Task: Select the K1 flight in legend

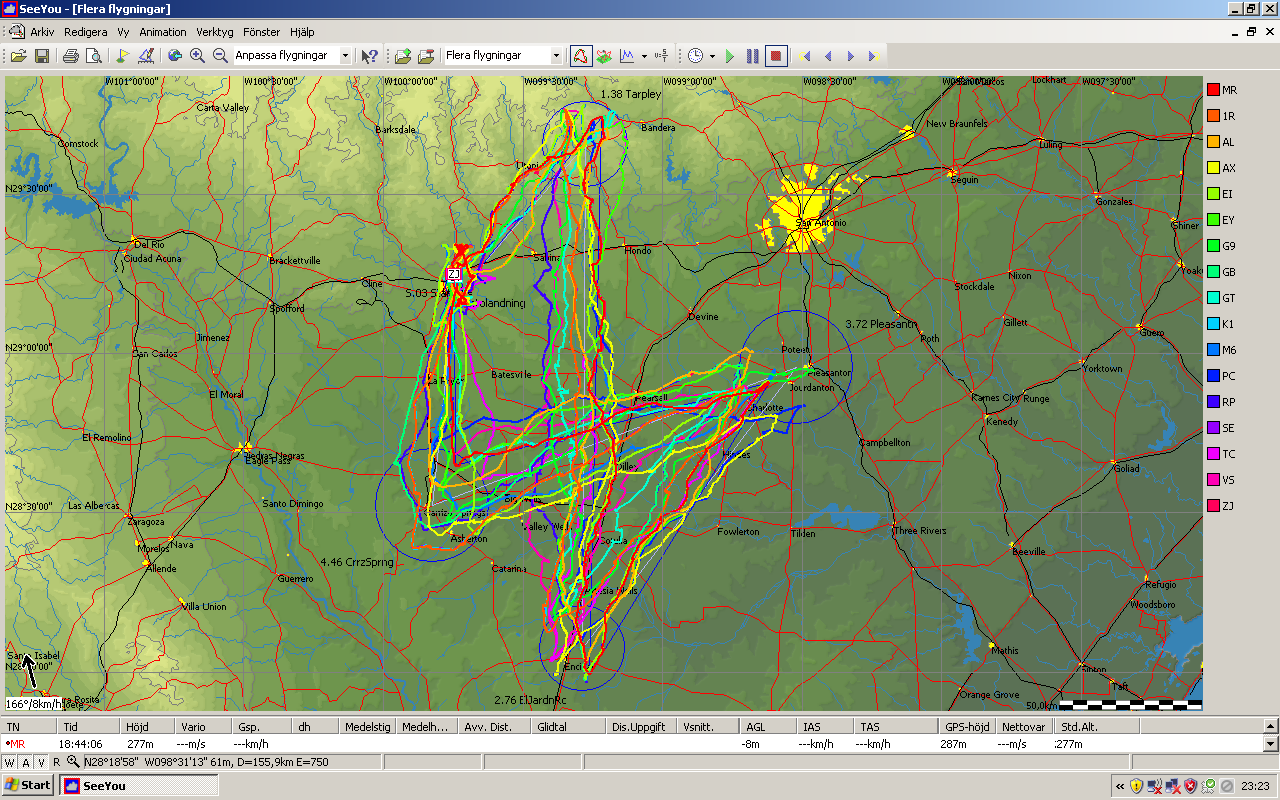Action: (1222, 324)
